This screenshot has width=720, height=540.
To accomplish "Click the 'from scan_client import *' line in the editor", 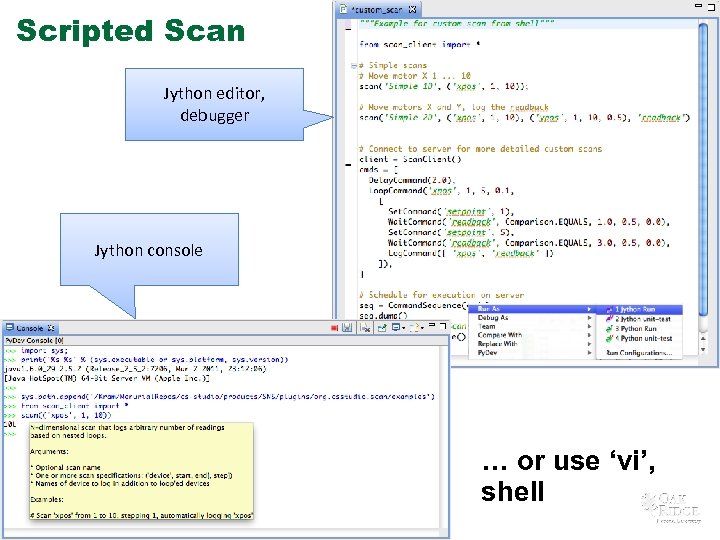I will click(420, 45).
